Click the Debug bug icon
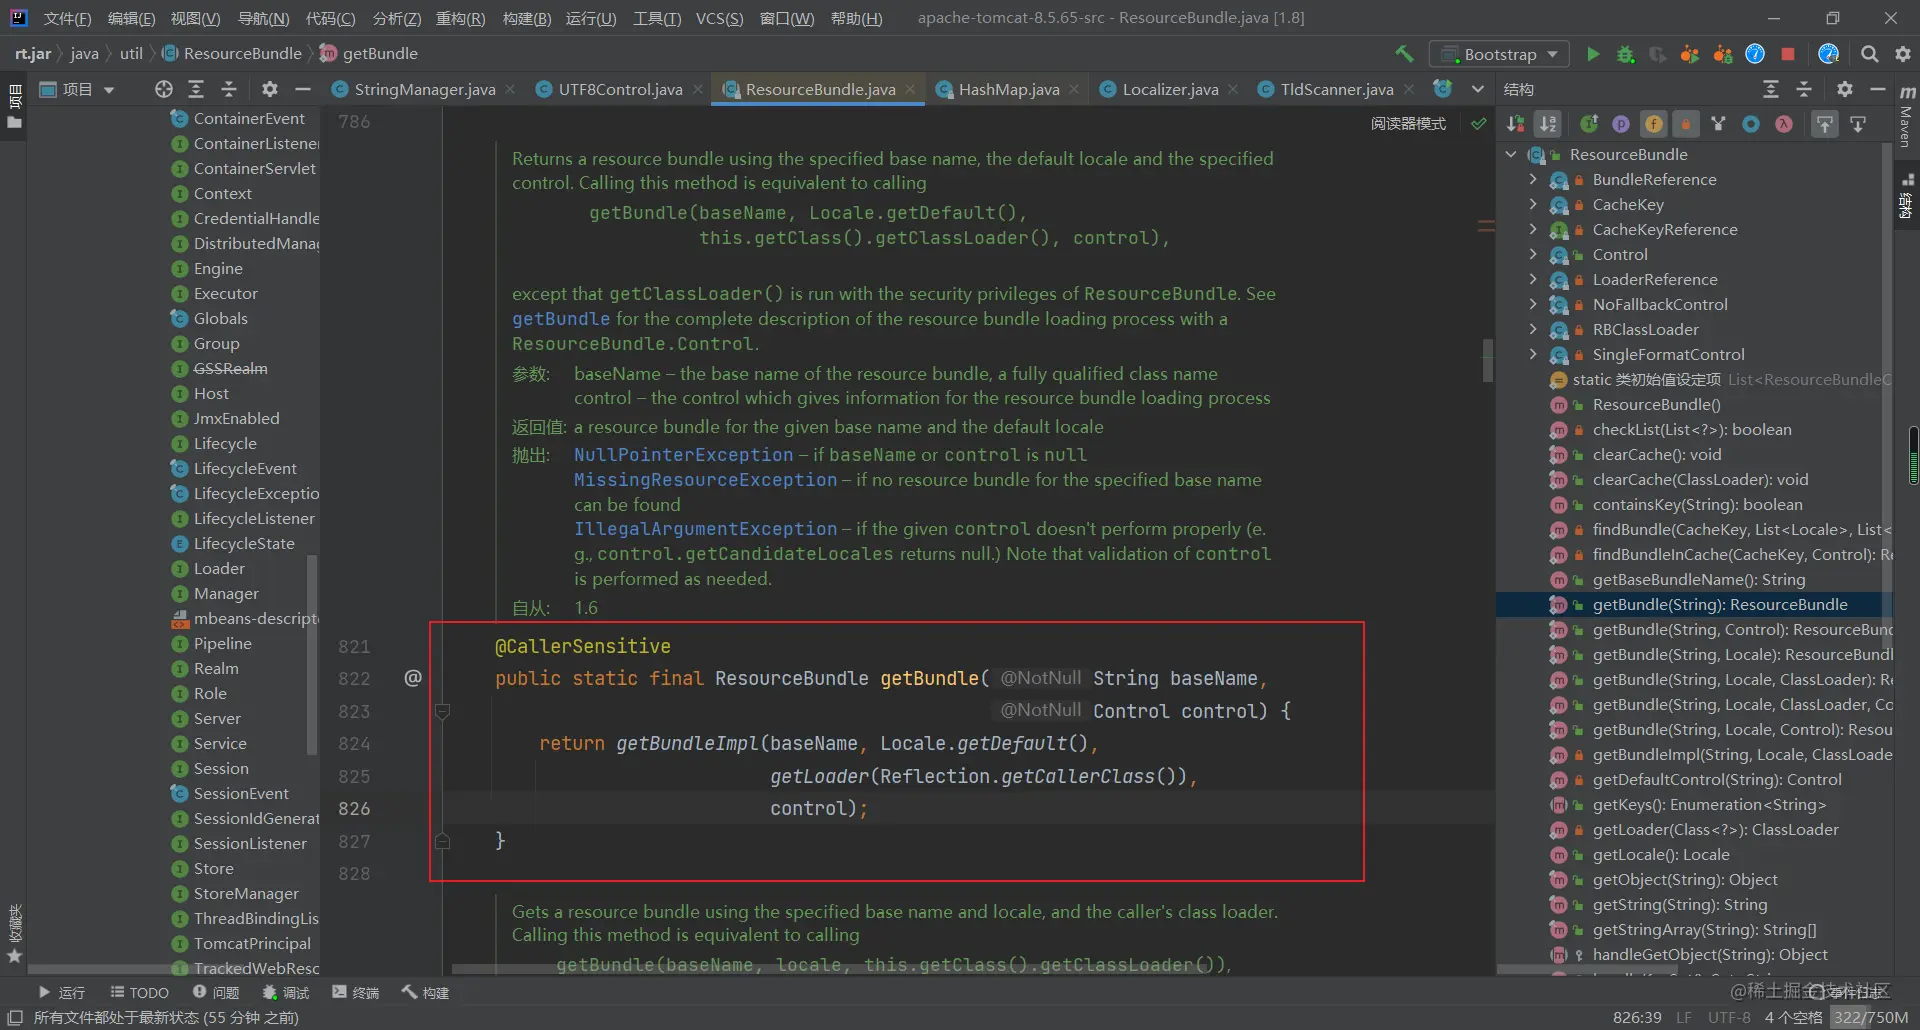The image size is (1920, 1030). [x=1626, y=54]
